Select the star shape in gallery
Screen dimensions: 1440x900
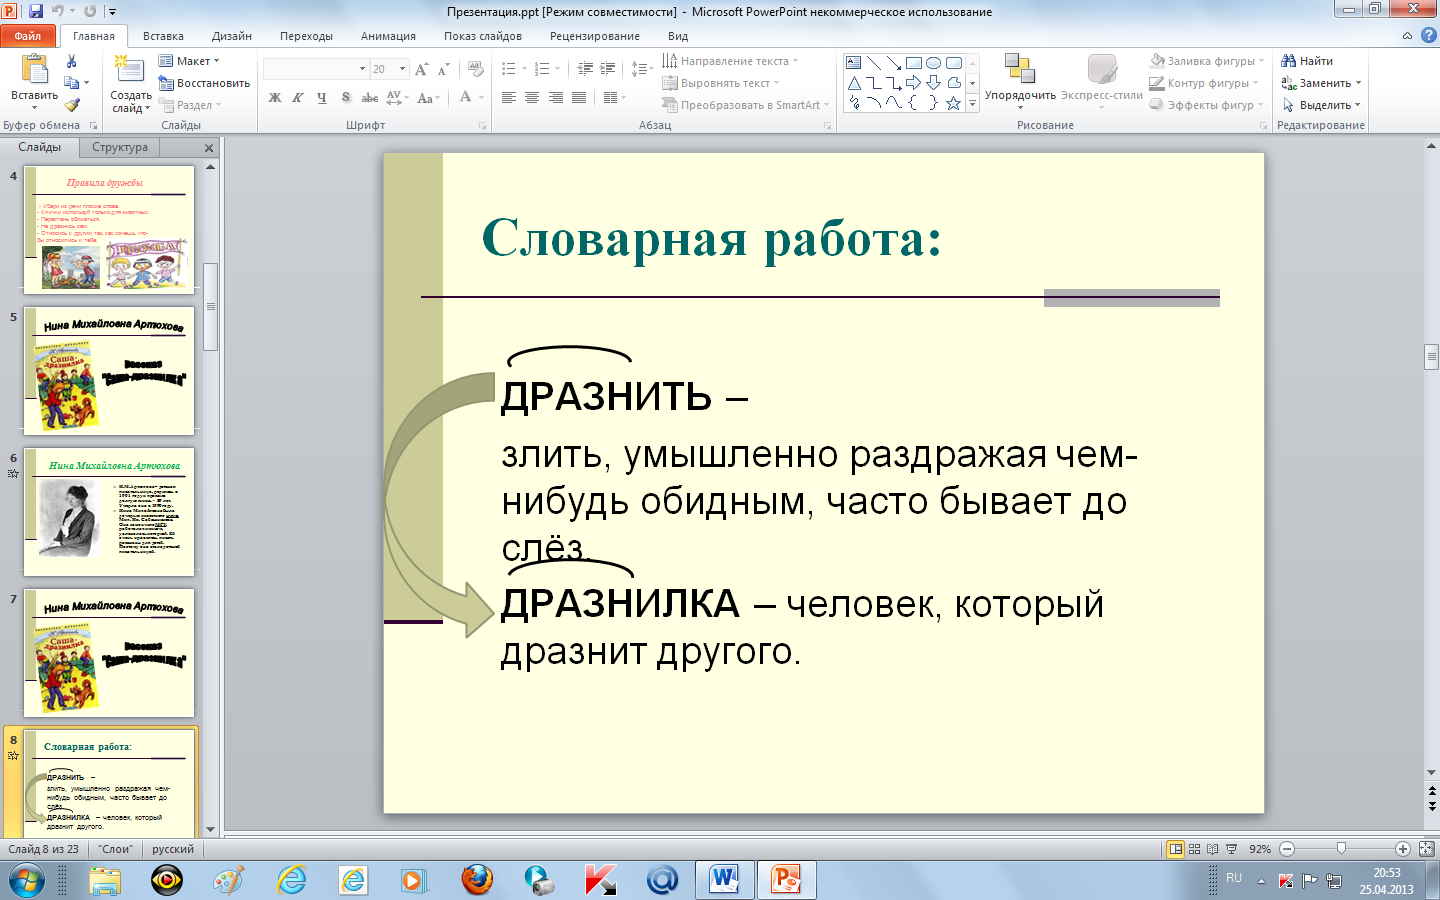tap(954, 102)
